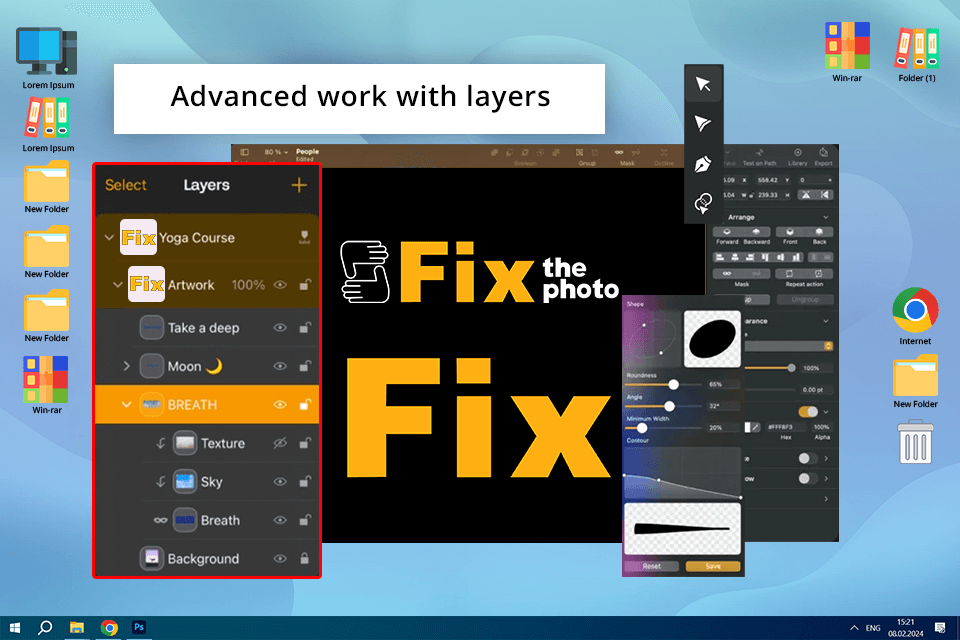Enable the toggle above the shadow row
Viewport: 960px width, 640px height.
tap(808, 458)
